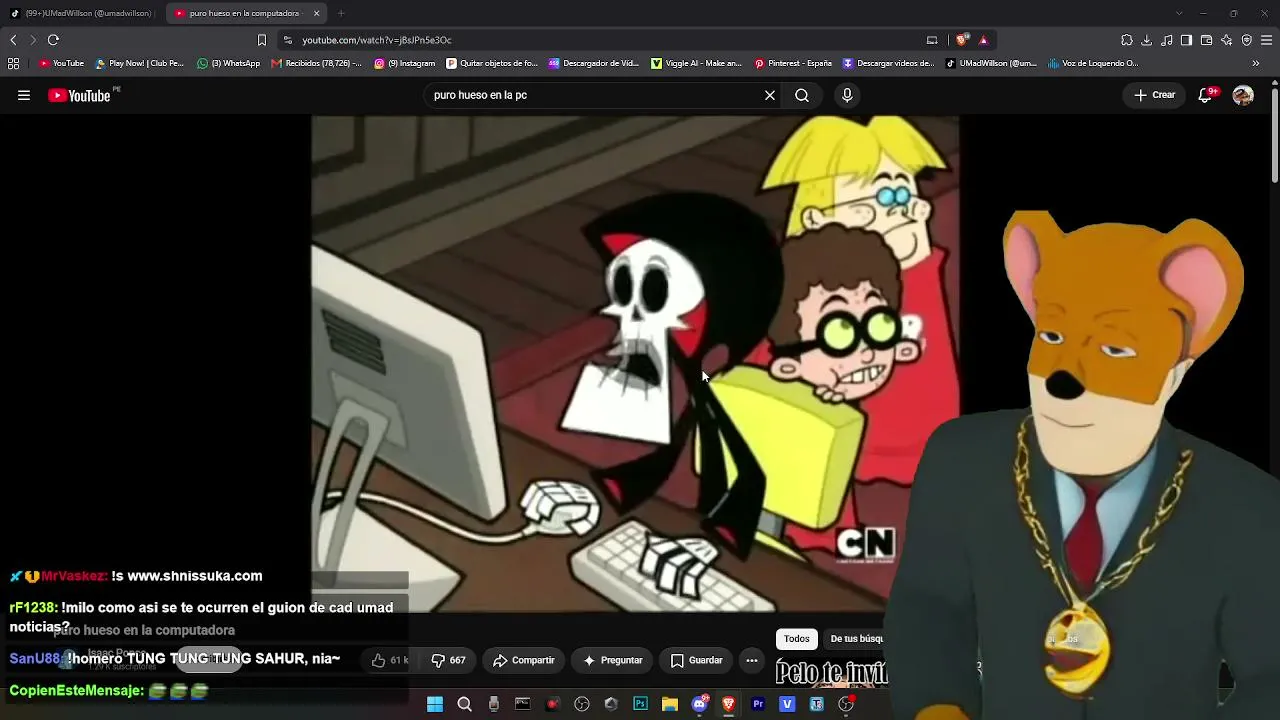Viewport: 1280px width, 720px height.
Task: Open the Preguntar button
Action: coord(613,660)
